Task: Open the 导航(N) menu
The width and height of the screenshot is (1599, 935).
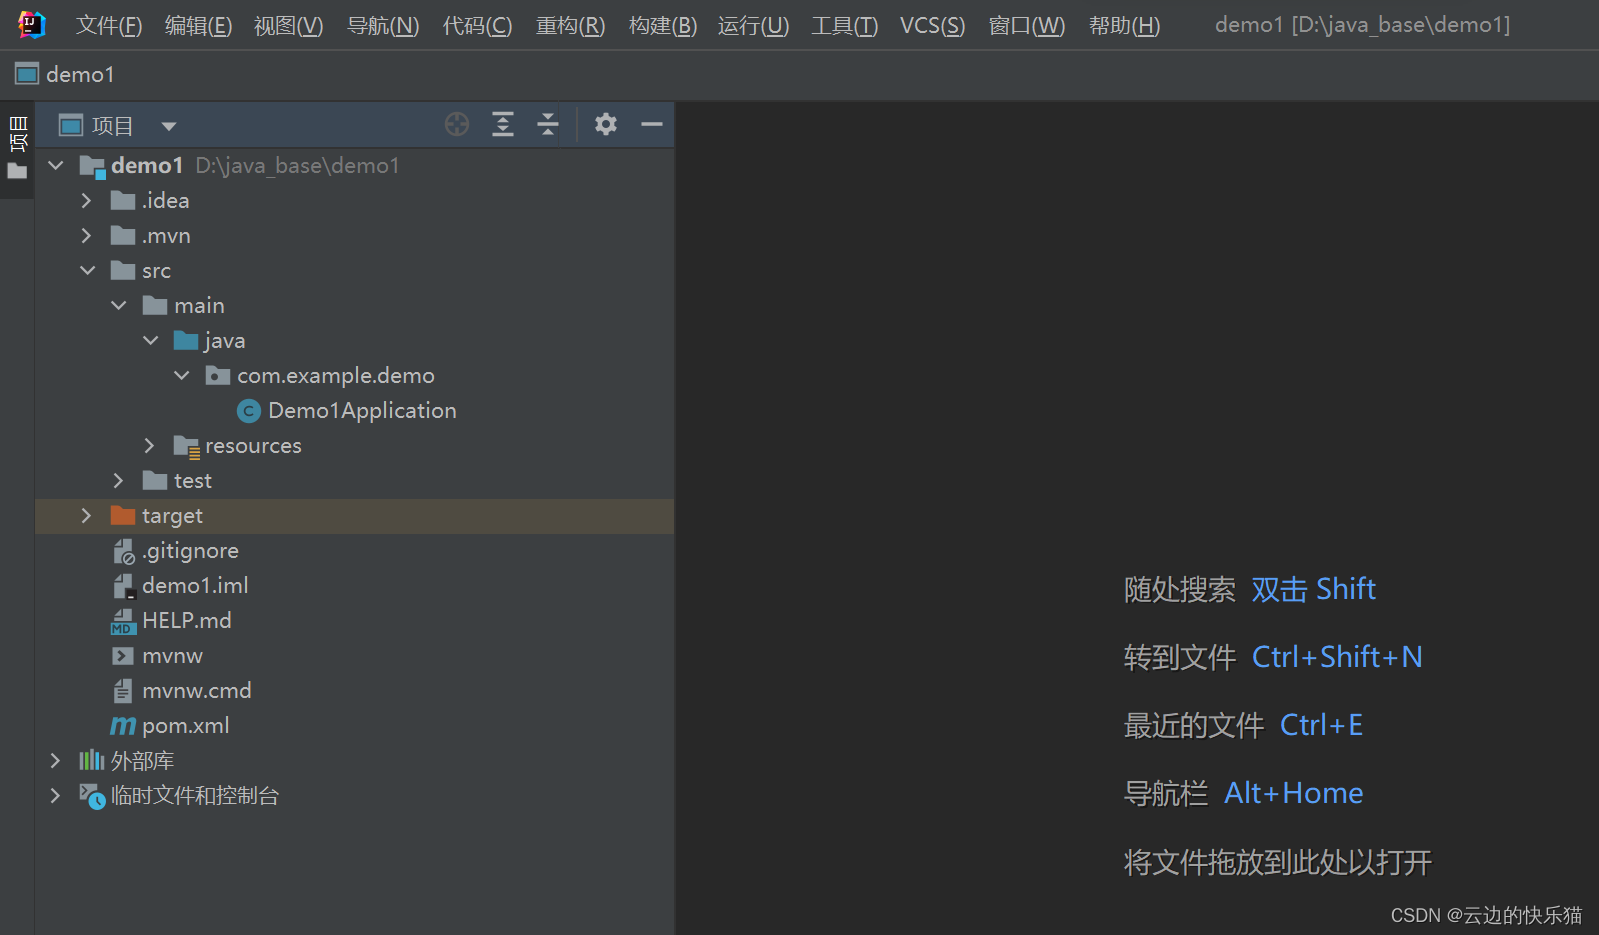Action: [383, 25]
